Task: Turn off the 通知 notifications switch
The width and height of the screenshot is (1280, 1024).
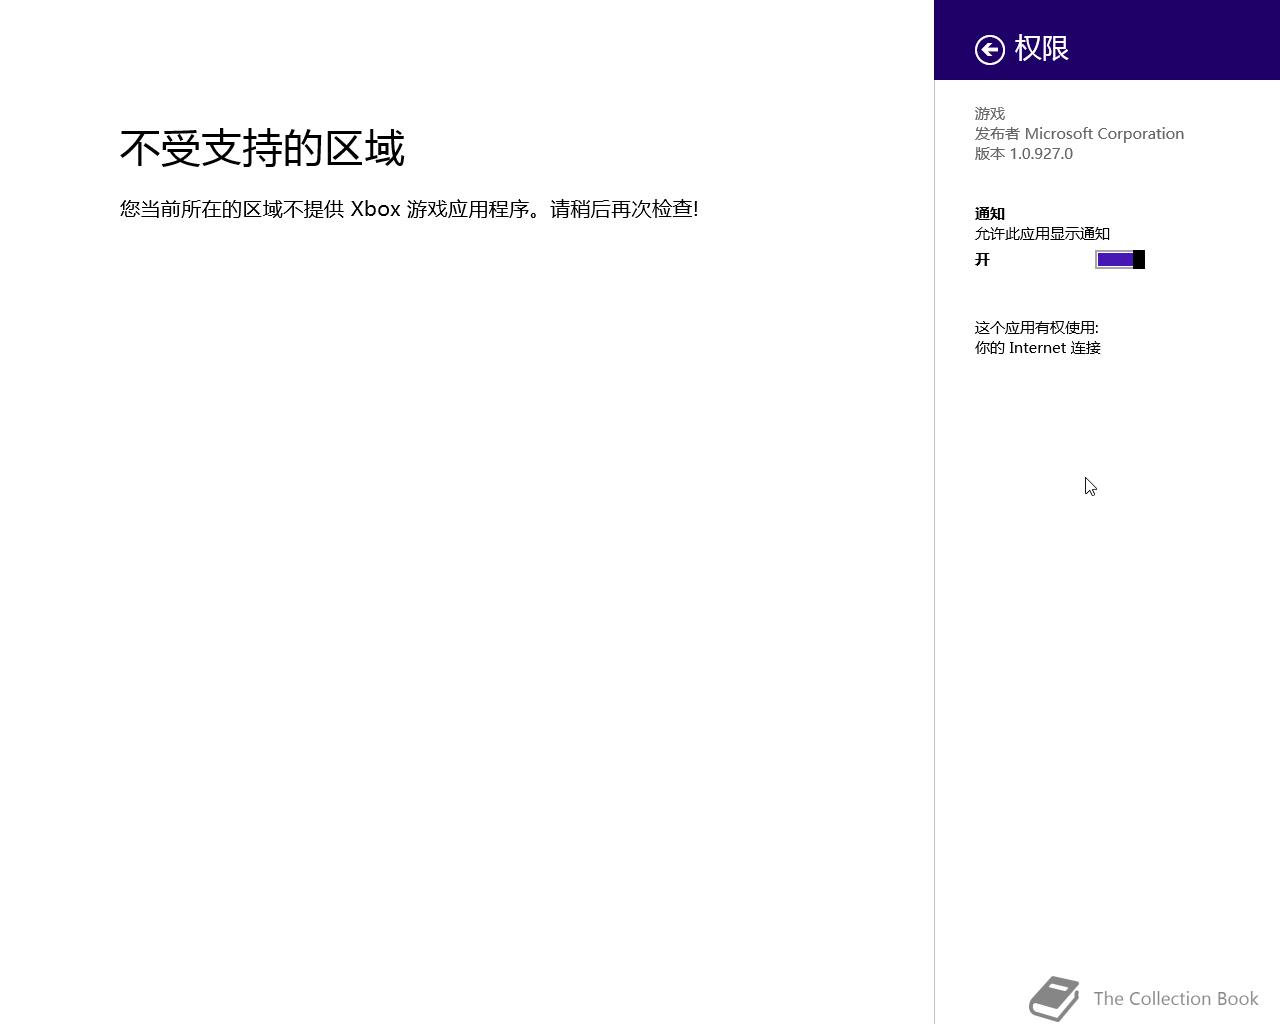Action: point(1120,260)
